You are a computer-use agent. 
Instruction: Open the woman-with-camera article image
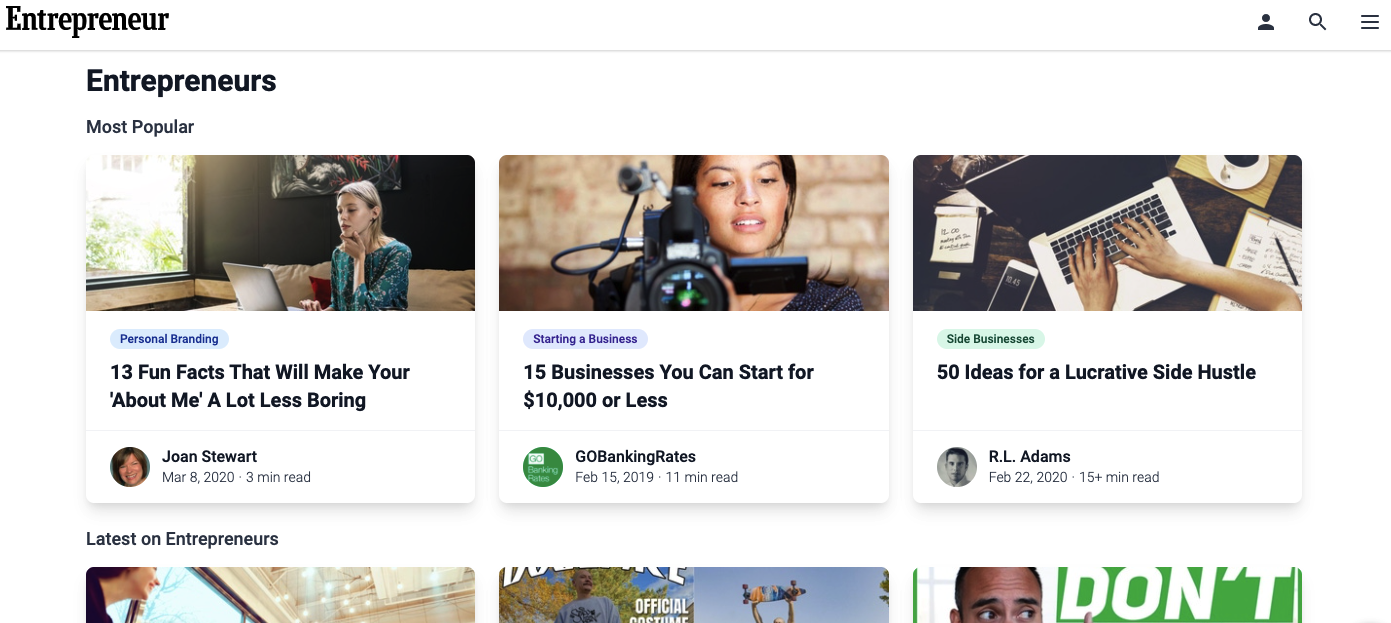pyautogui.click(x=694, y=233)
